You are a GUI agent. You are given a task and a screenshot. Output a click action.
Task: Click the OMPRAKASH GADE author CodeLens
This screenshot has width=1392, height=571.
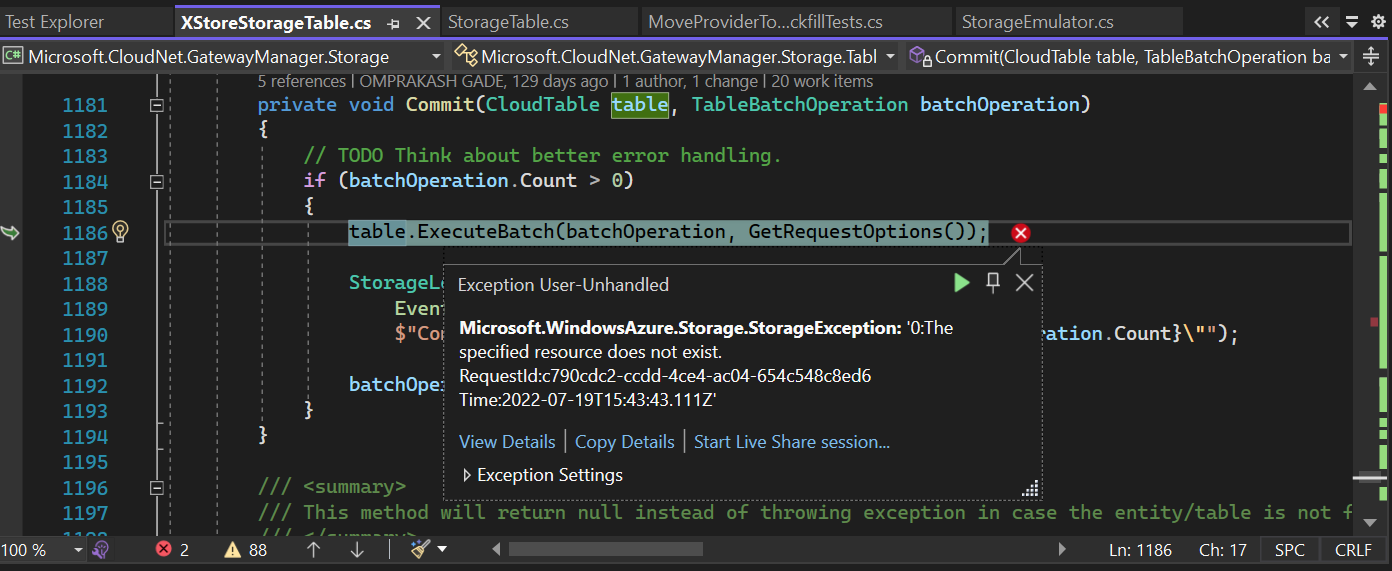(485, 82)
